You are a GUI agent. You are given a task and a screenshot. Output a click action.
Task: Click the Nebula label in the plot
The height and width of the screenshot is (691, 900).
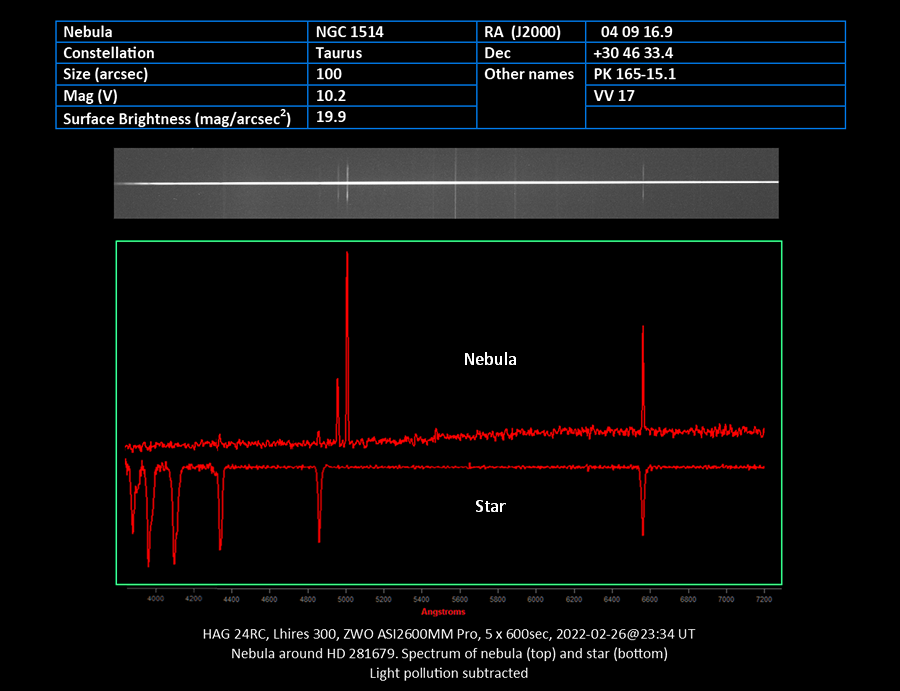490,359
